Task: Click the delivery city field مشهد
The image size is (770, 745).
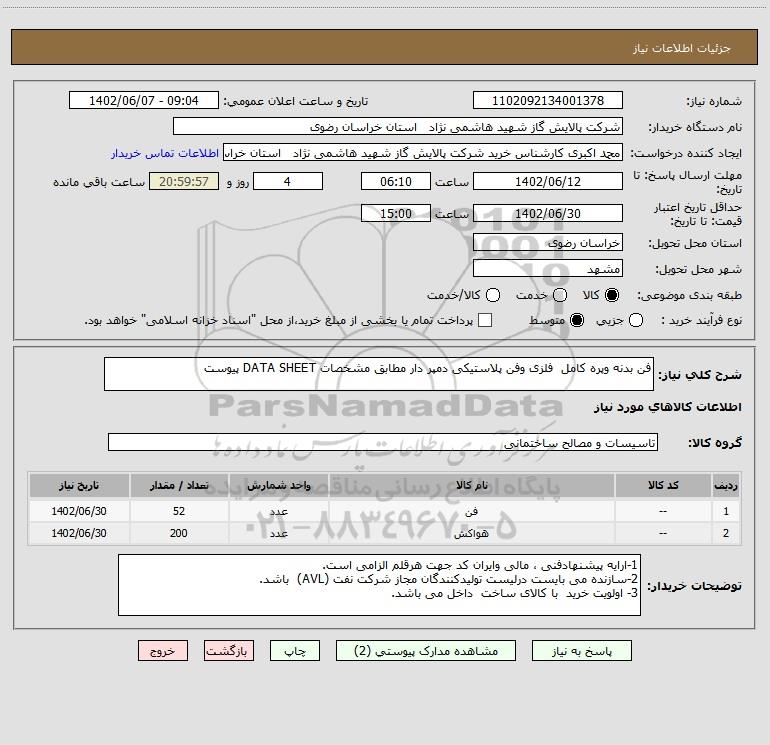Action: 548,268
